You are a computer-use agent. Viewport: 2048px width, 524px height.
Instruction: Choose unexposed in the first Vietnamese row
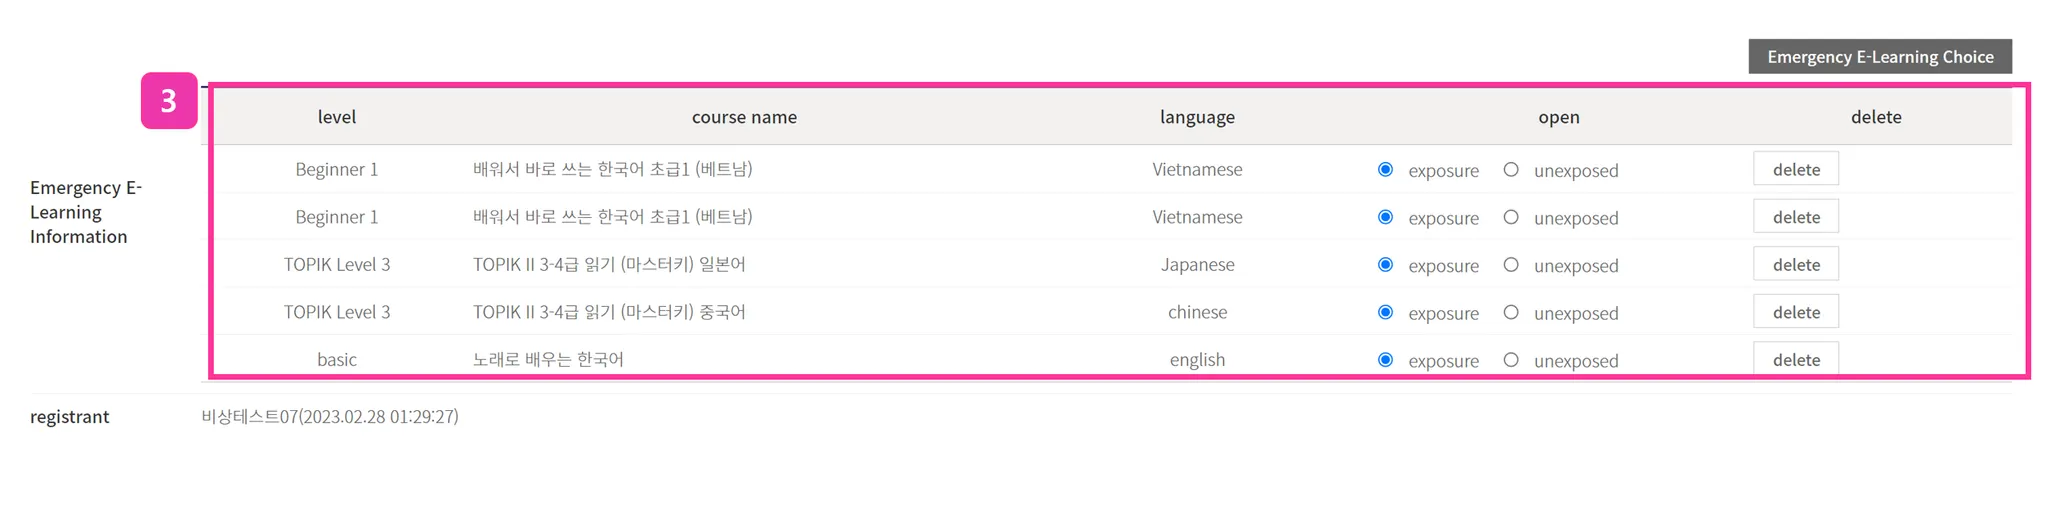pos(1511,170)
